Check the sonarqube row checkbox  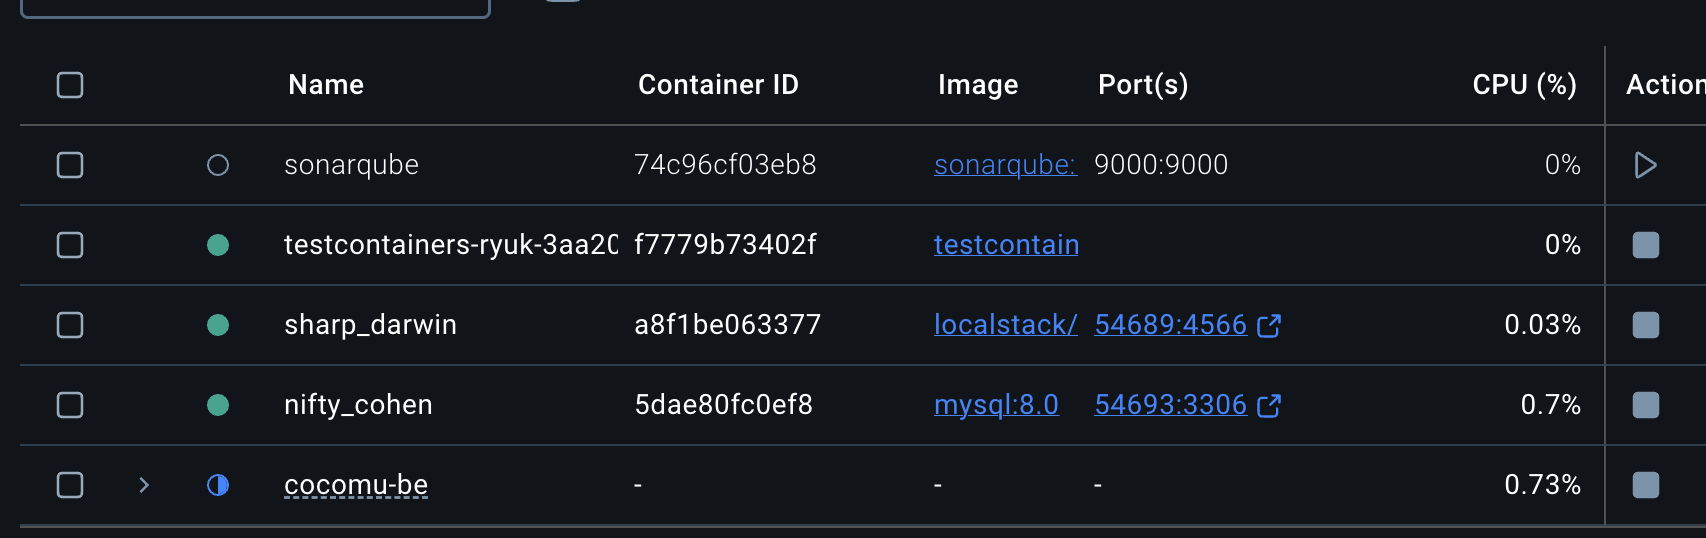[70, 165]
